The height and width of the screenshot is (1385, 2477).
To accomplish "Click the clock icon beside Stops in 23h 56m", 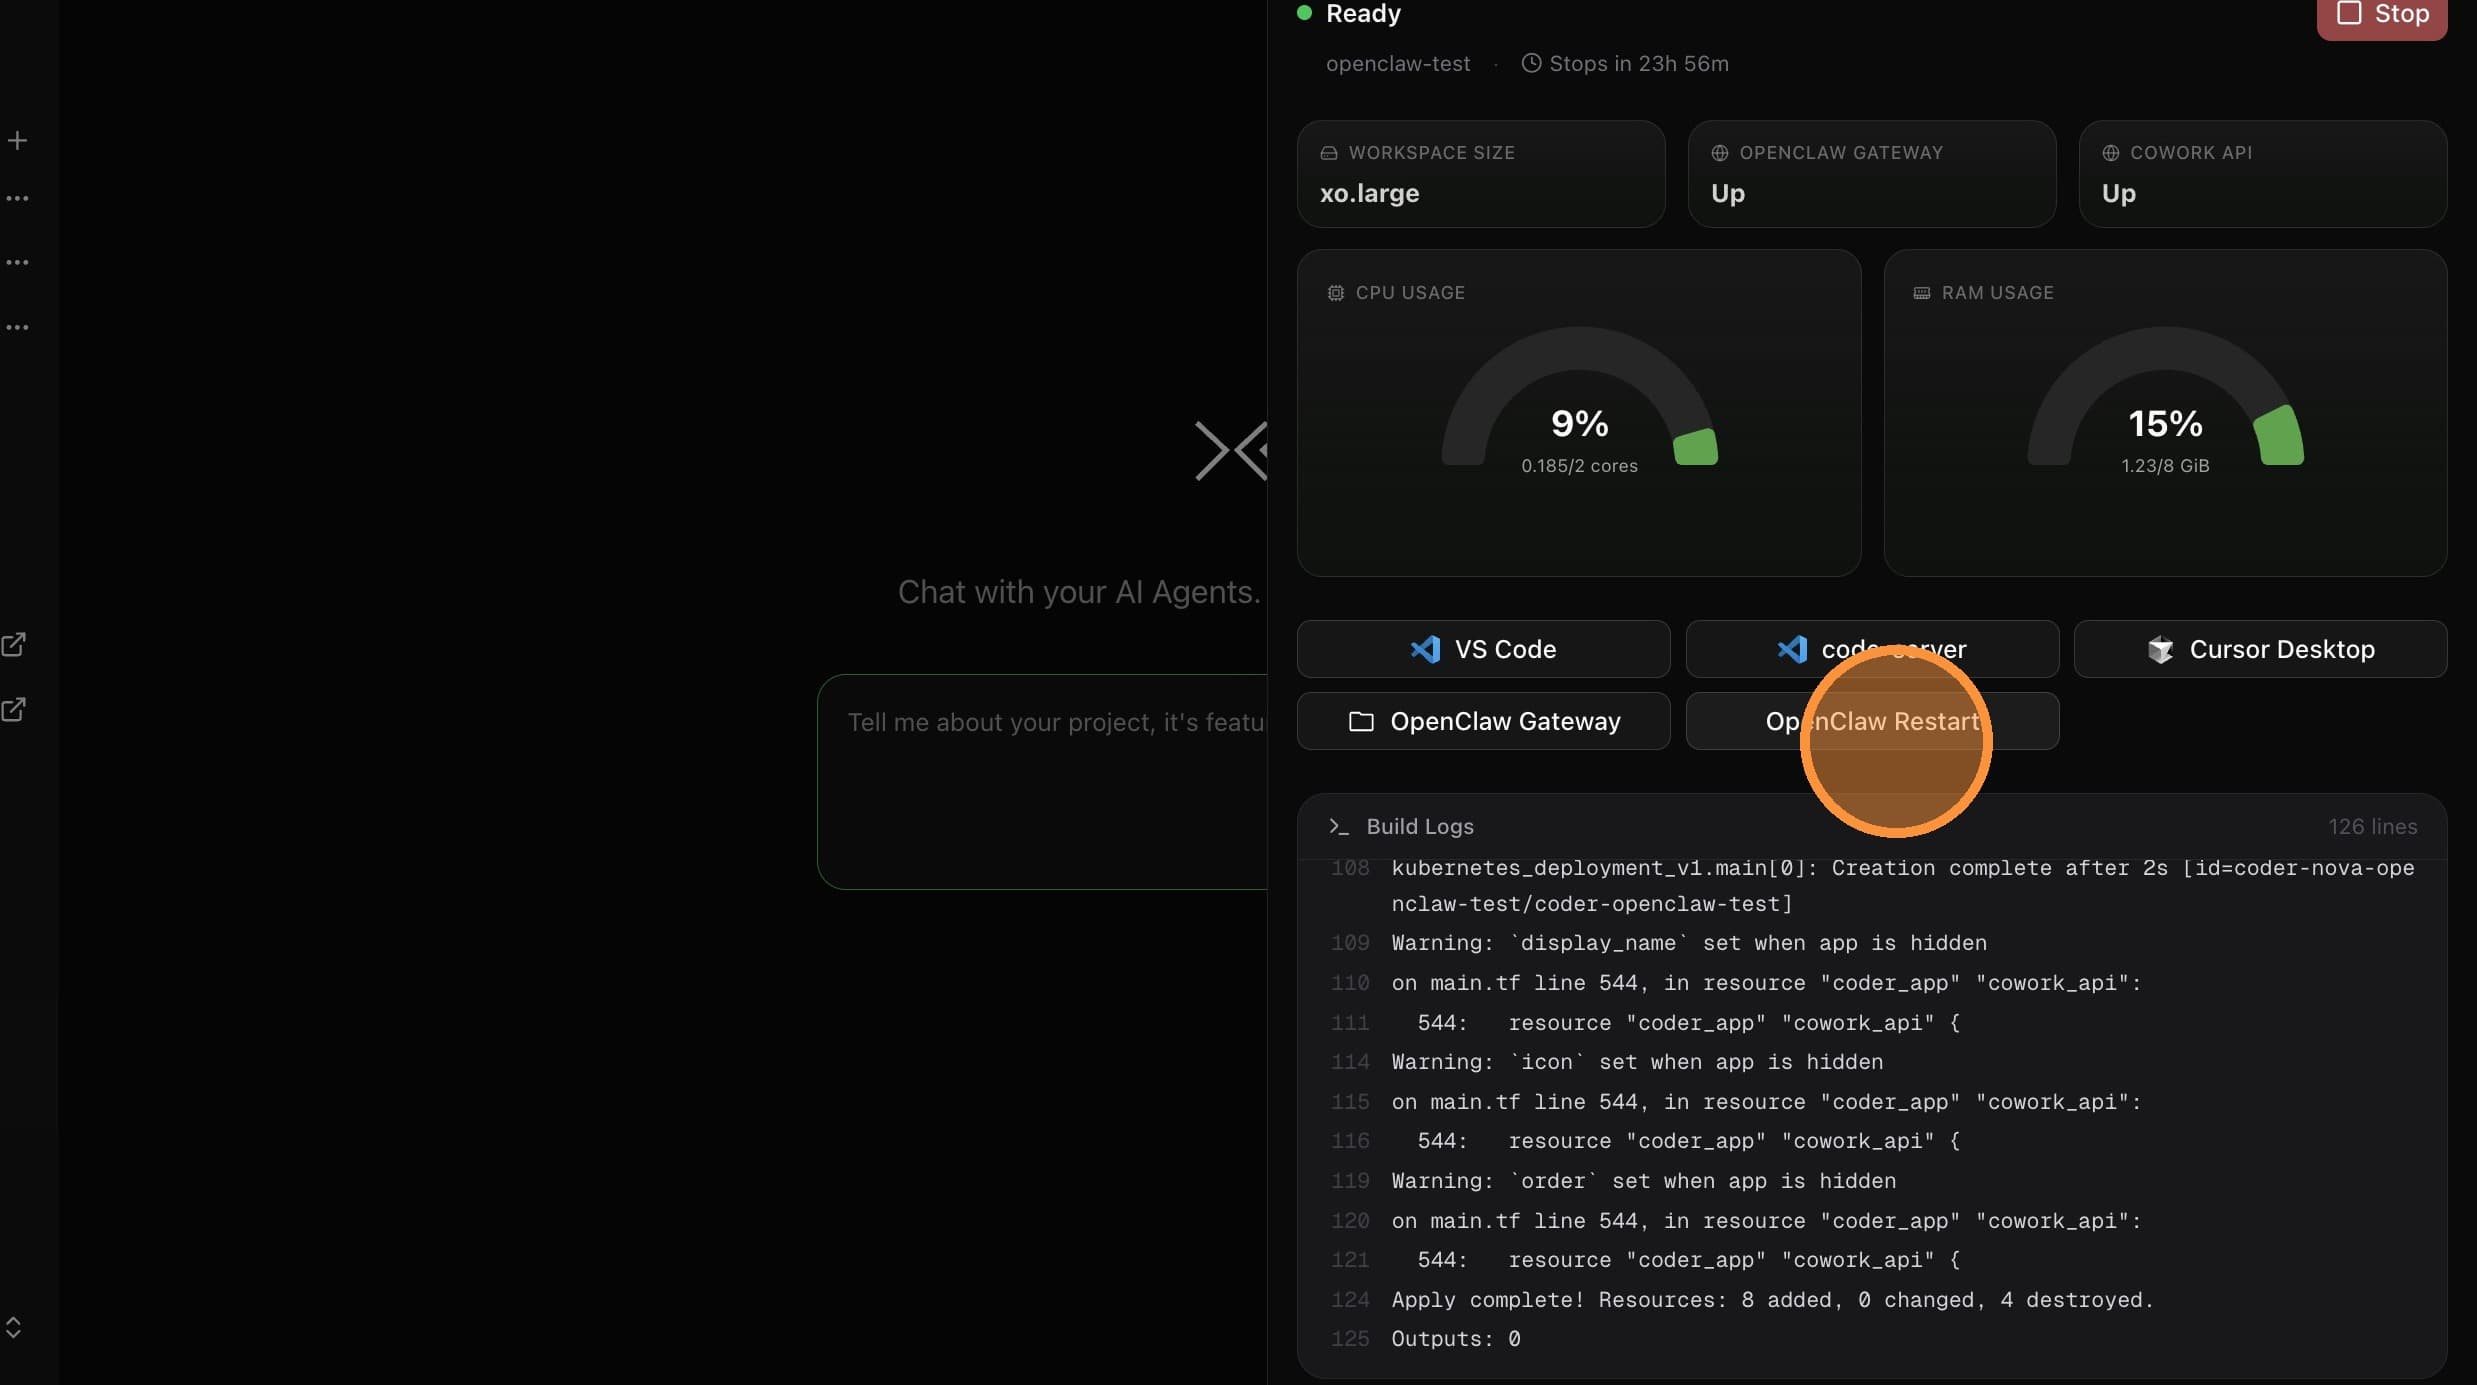I will point(1530,63).
